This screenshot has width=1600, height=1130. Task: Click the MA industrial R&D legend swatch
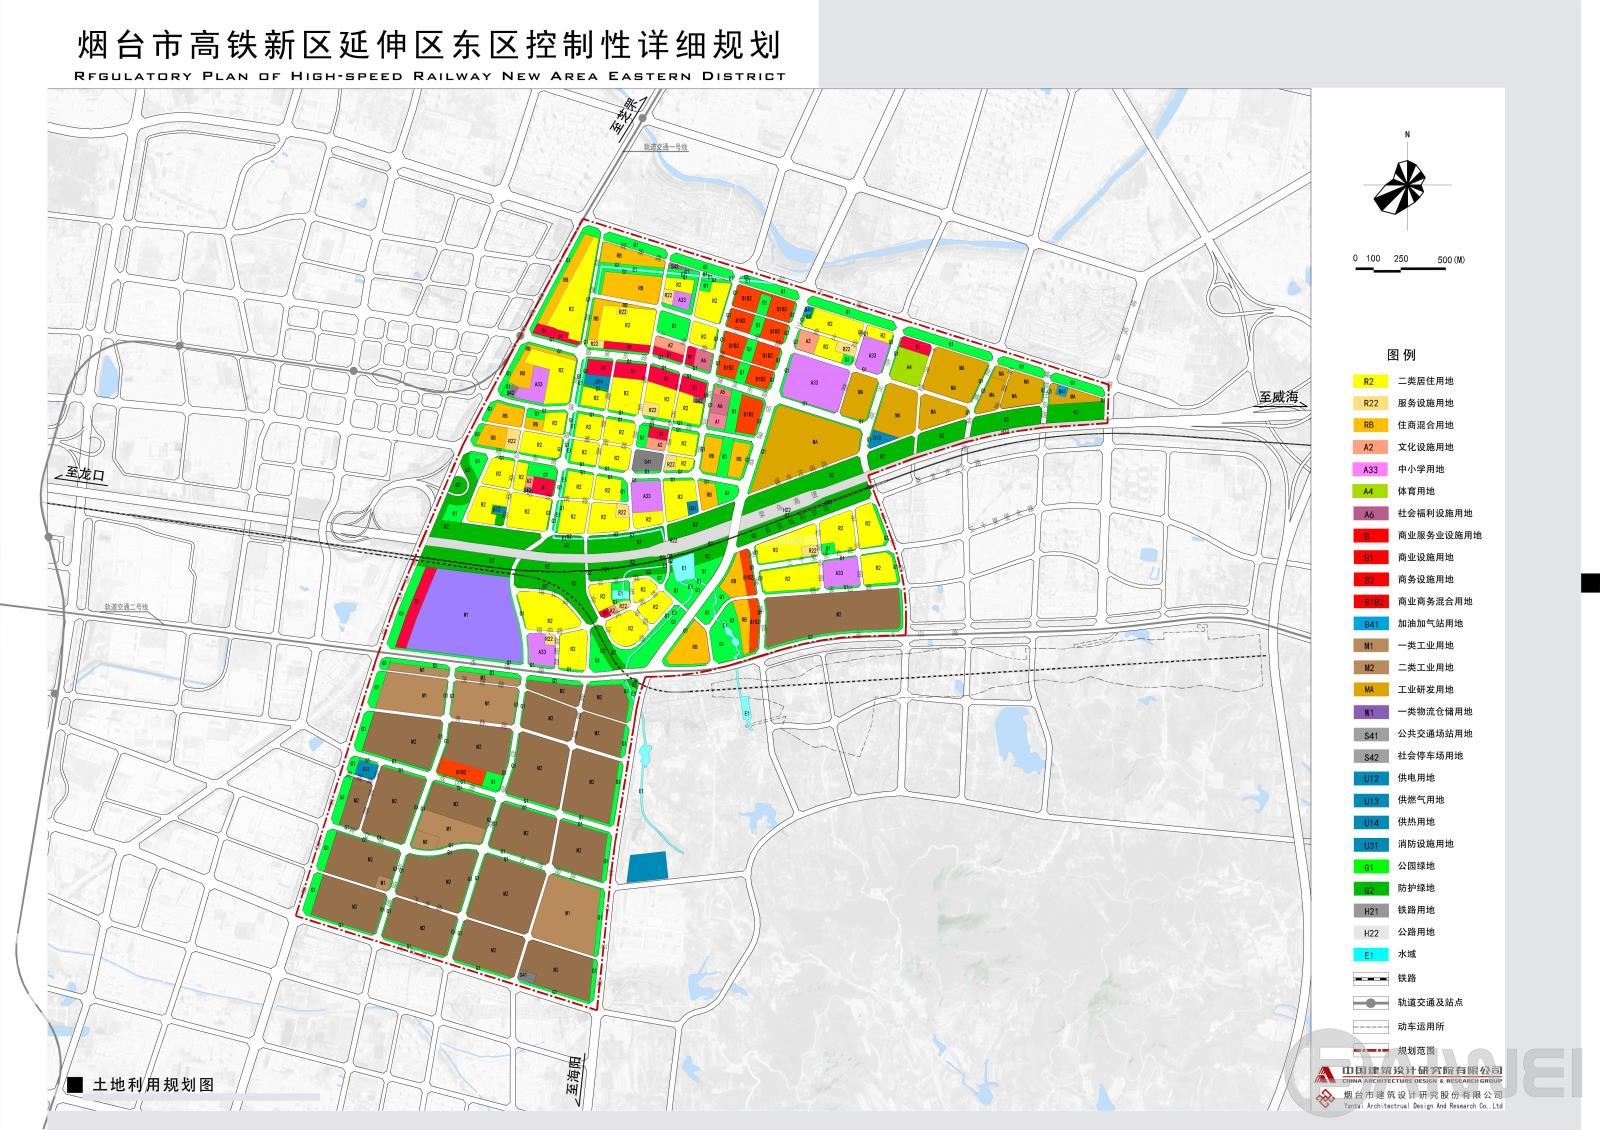tap(1369, 690)
